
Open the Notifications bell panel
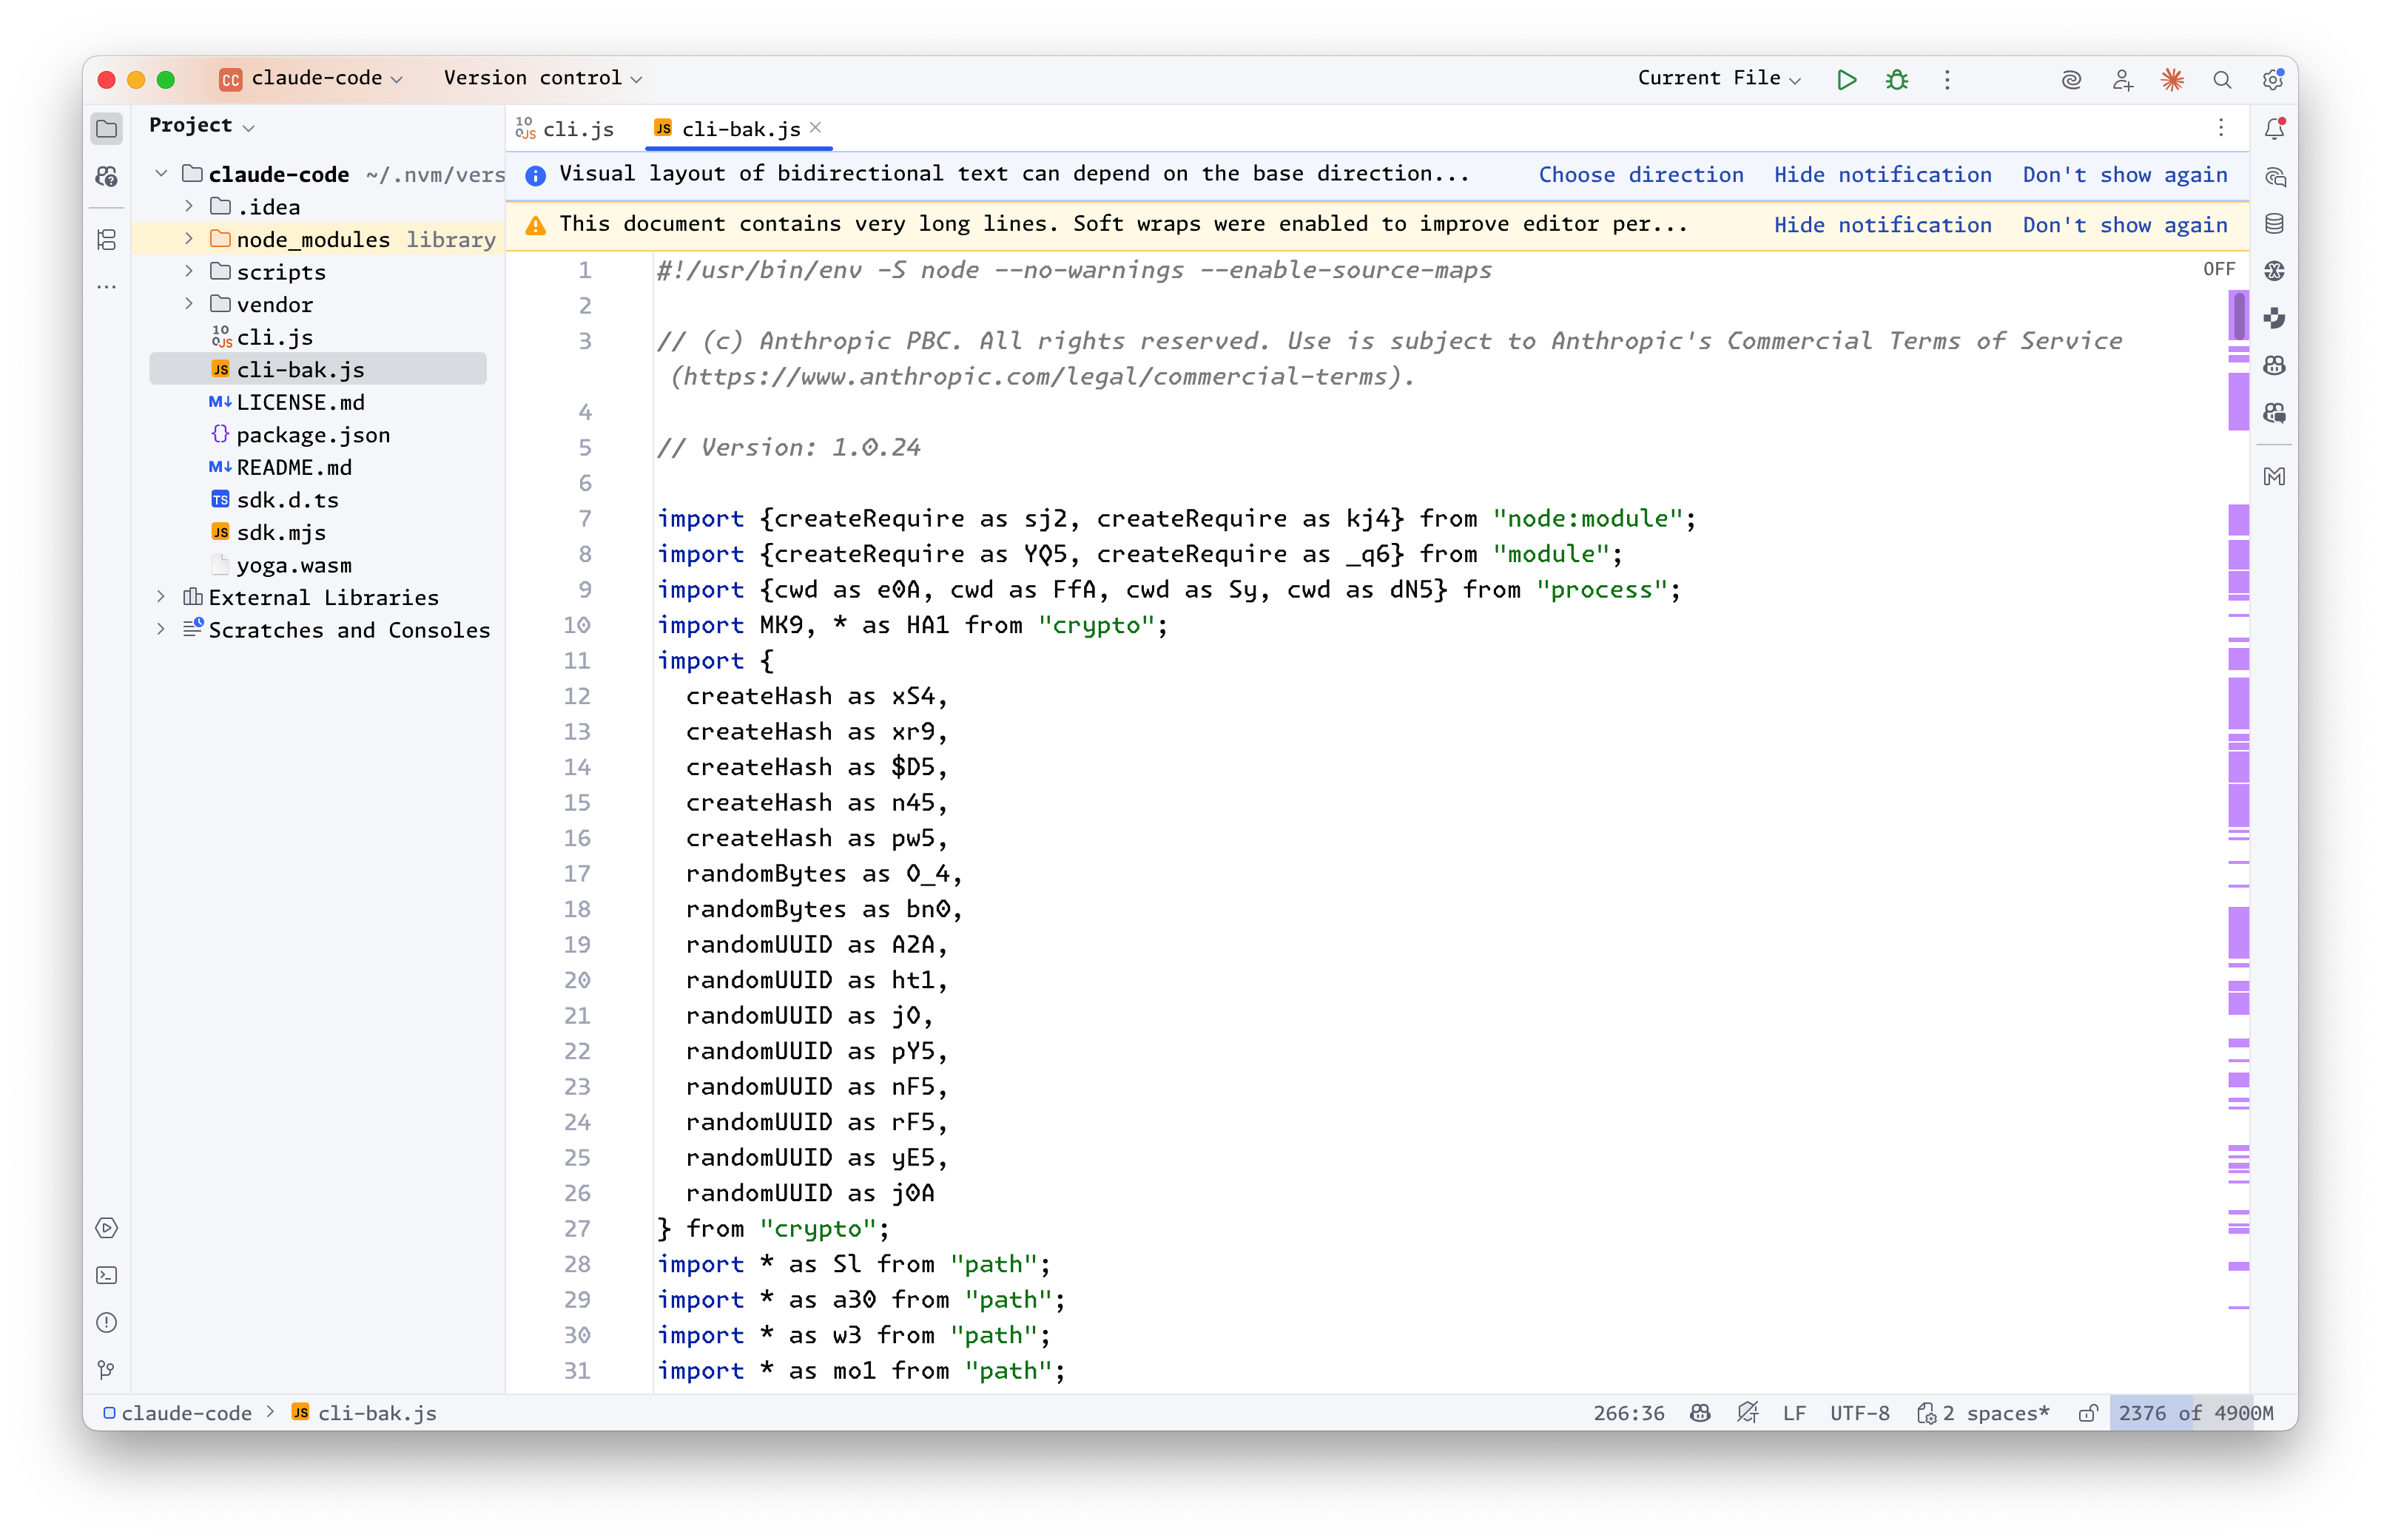point(2274,128)
